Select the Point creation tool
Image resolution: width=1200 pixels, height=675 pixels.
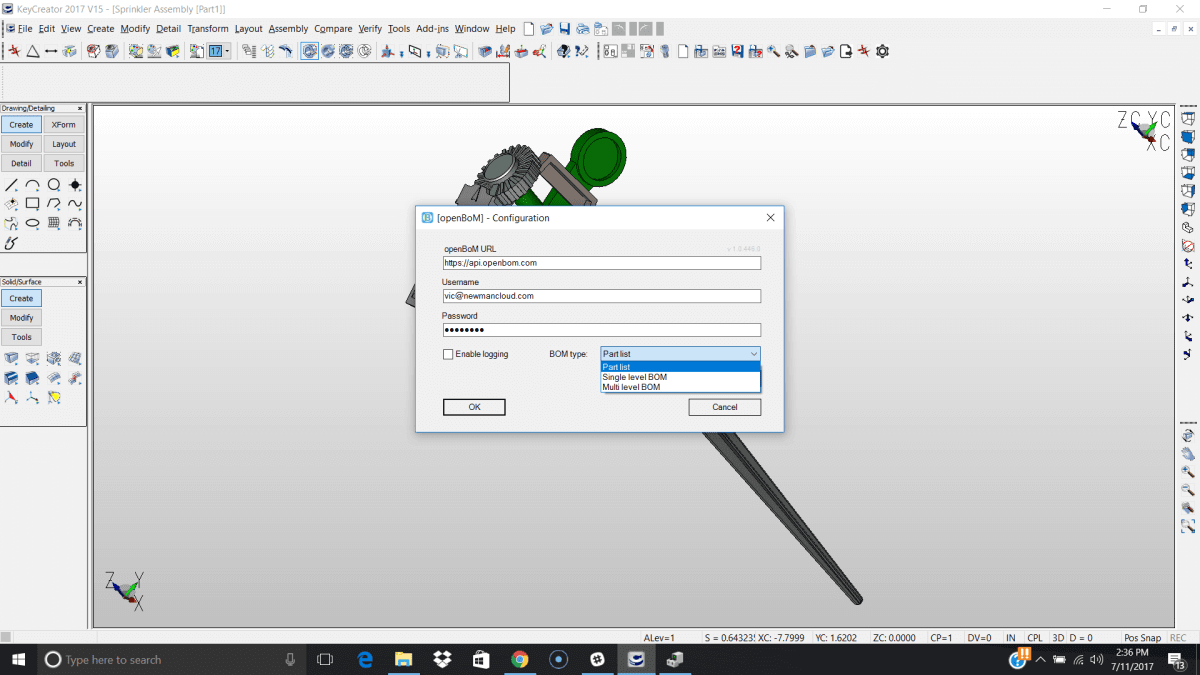click(75, 185)
